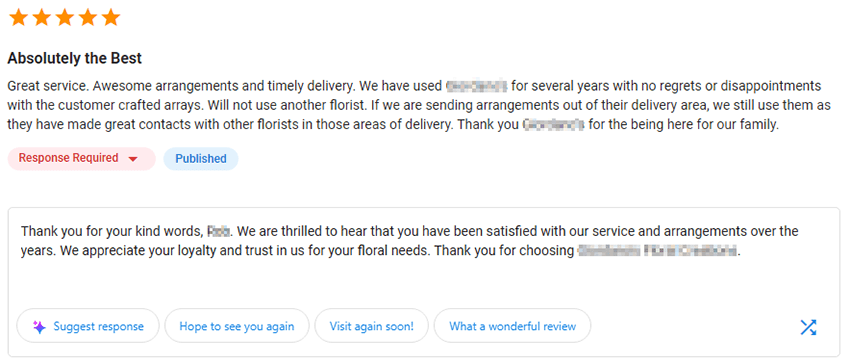Click the third orange rating star
This screenshot has width=850, height=363.
pyautogui.click(x=65, y=17)
